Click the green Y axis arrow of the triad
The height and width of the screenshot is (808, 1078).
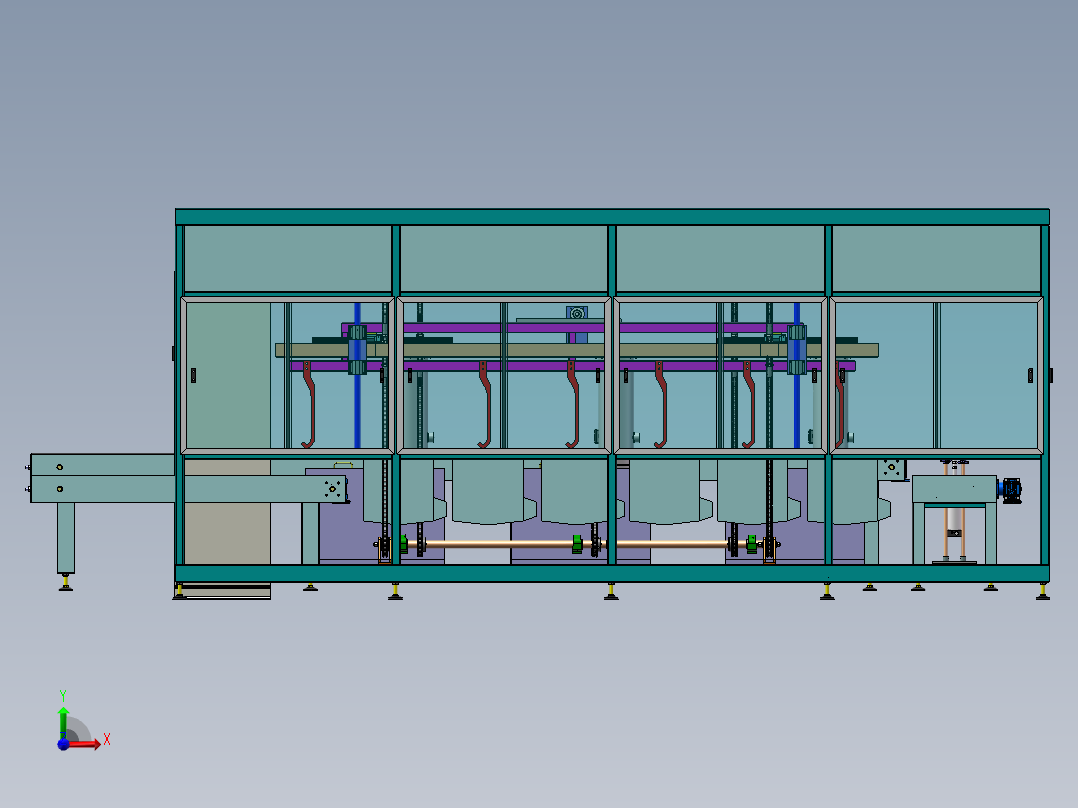point(63,722)
